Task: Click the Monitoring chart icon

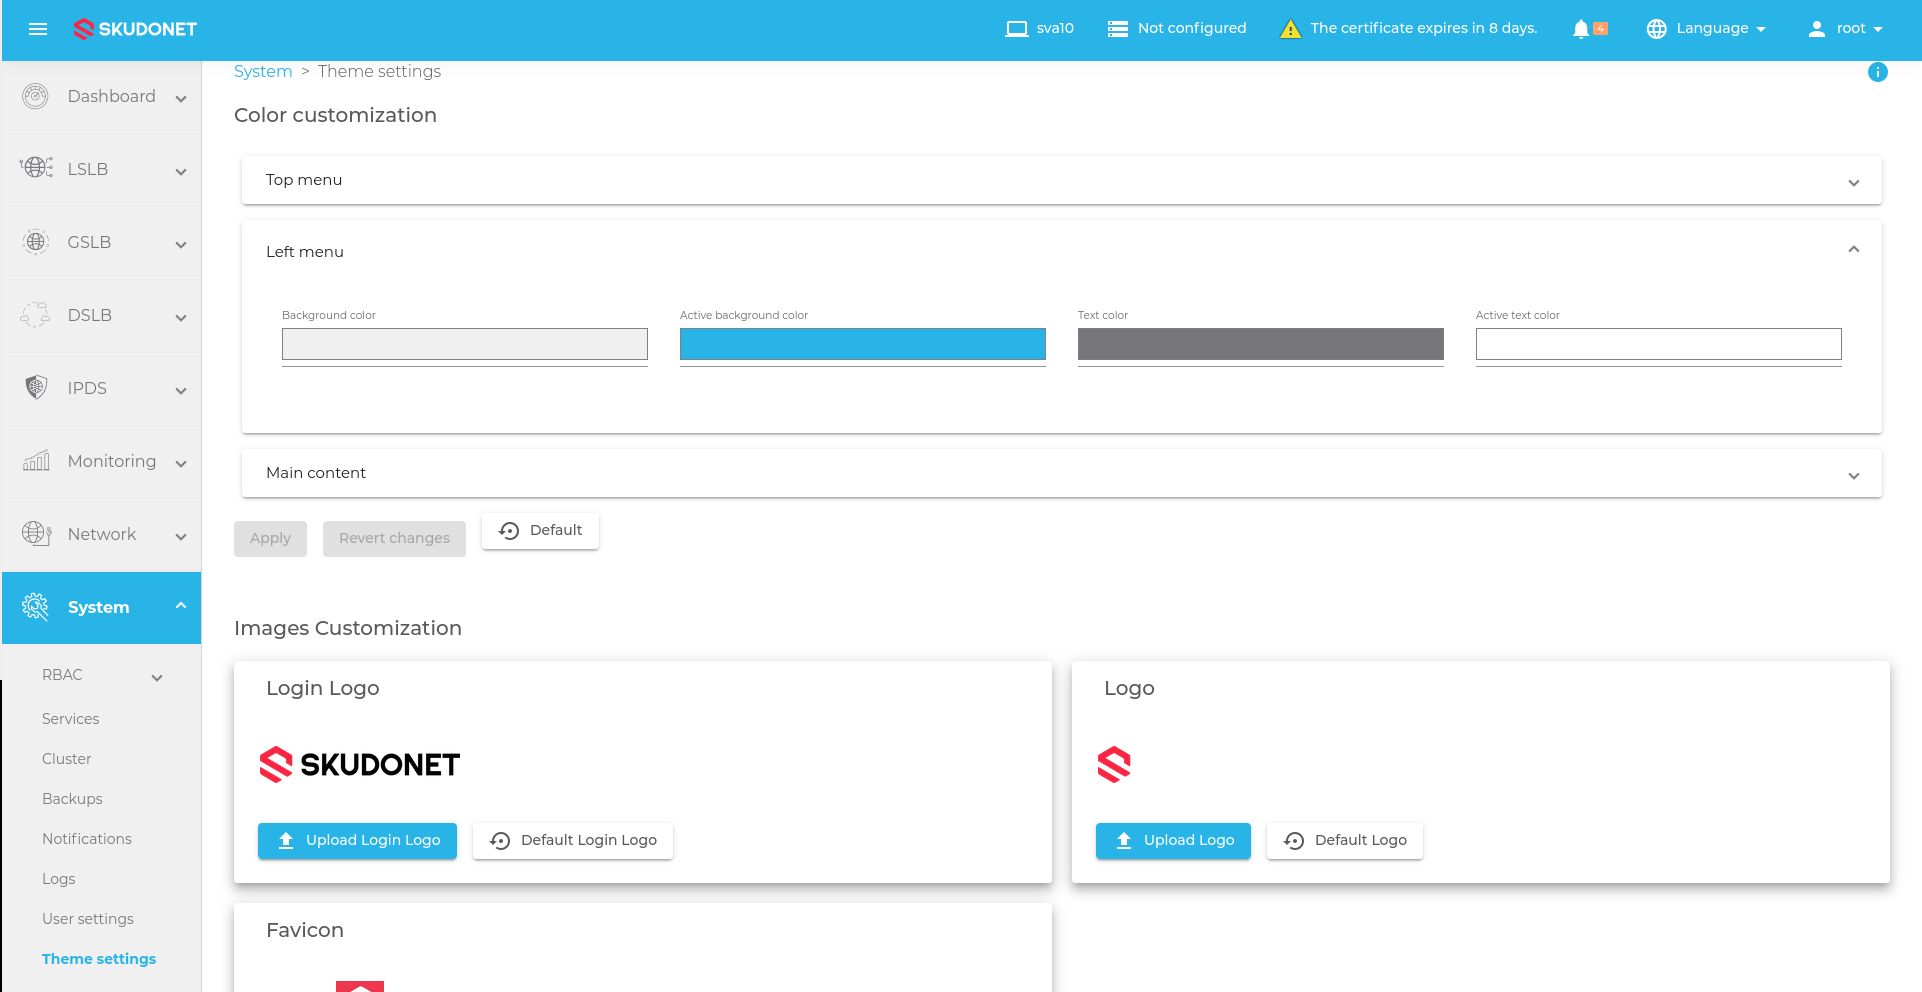Action: click(x=36, y=460)
